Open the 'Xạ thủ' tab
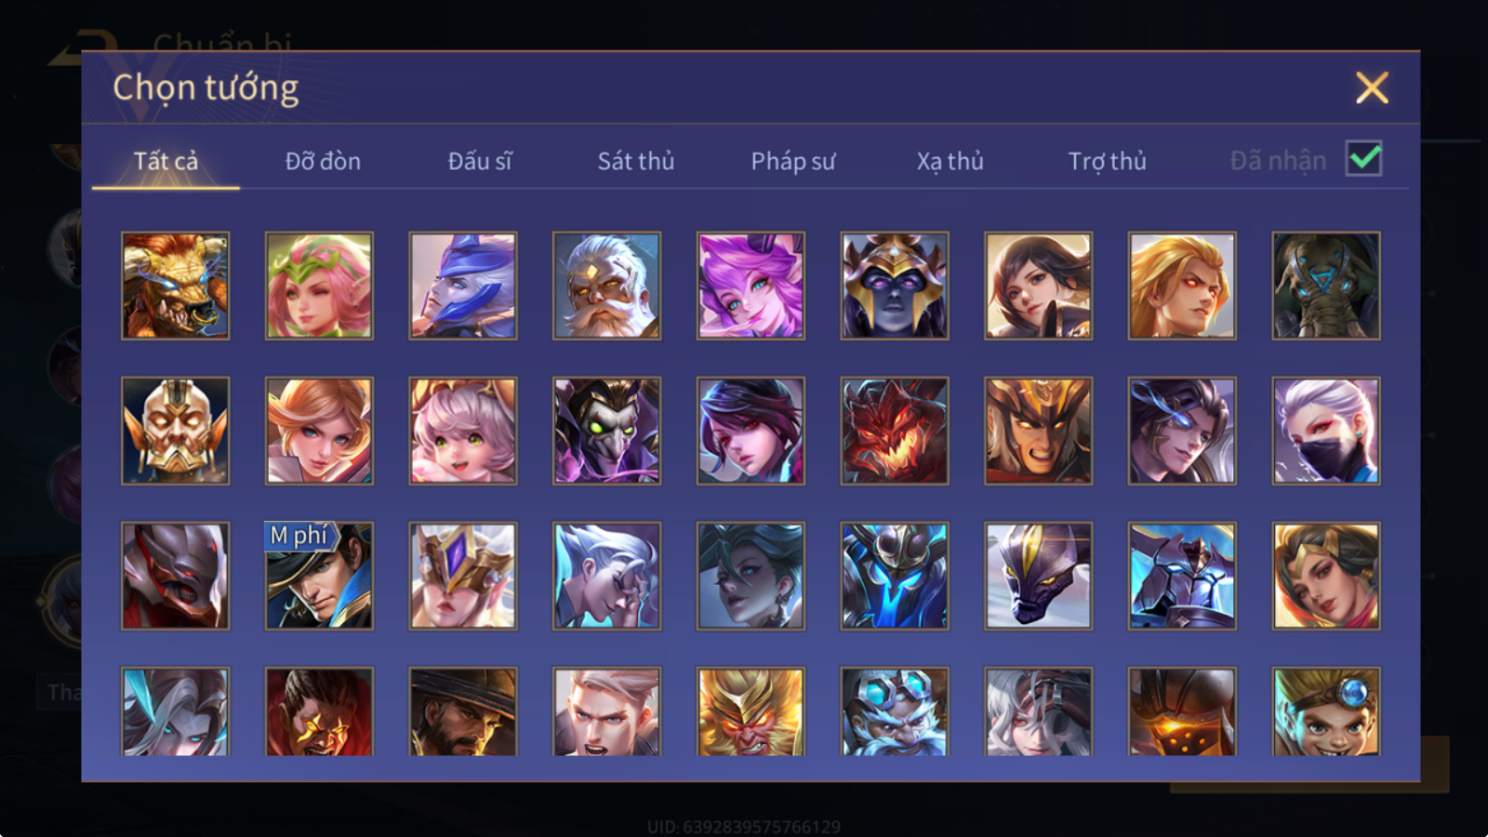 click(x=950, y=161)
